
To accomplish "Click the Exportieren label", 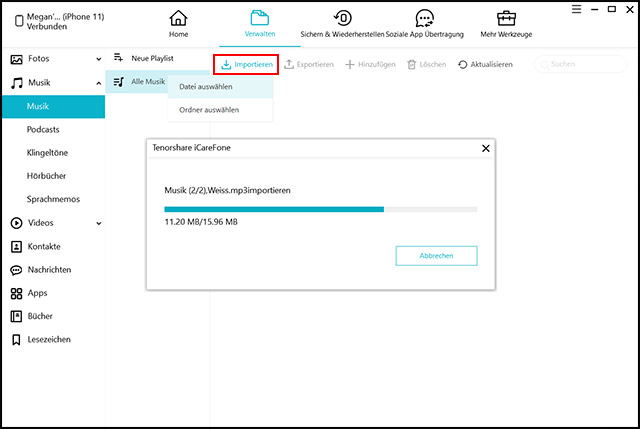I will coord(315,64).
